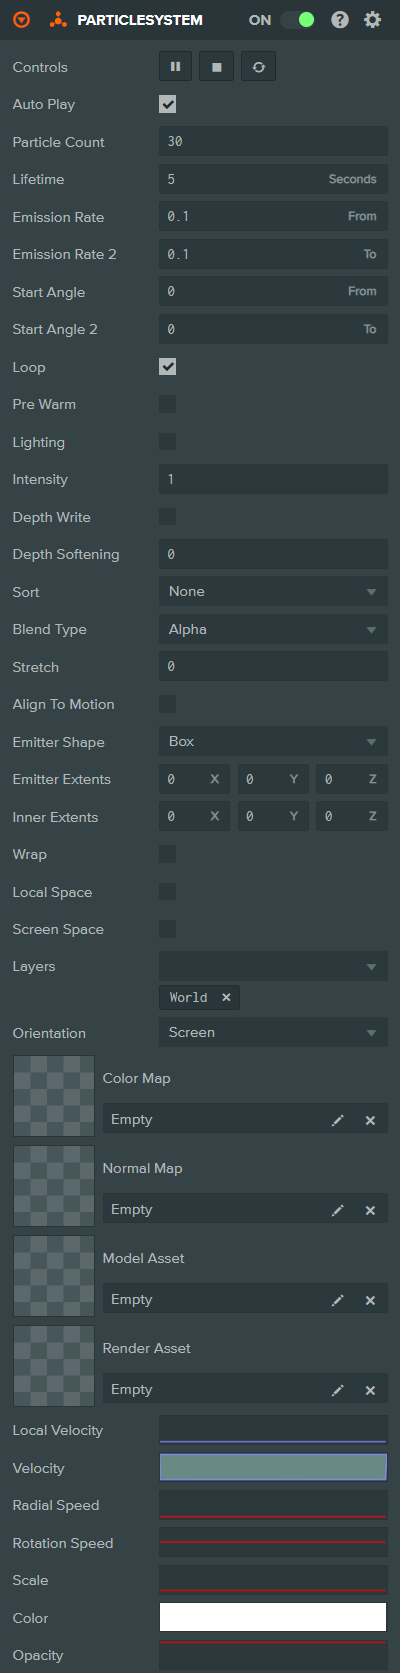The height and width of the screenshot is (1673, 400).
Task: Enable the Local Space checkbox
Action: click(x=168, y=892)
